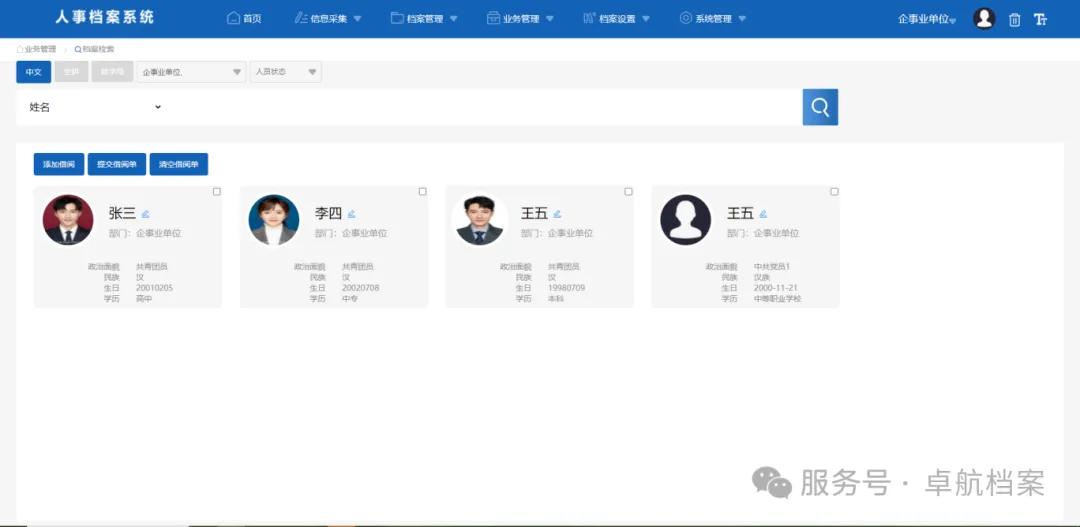This screenshot has height=527, width=1080.
Task: Click the edit pencil next to 张三
Action: tap(146, 214)
